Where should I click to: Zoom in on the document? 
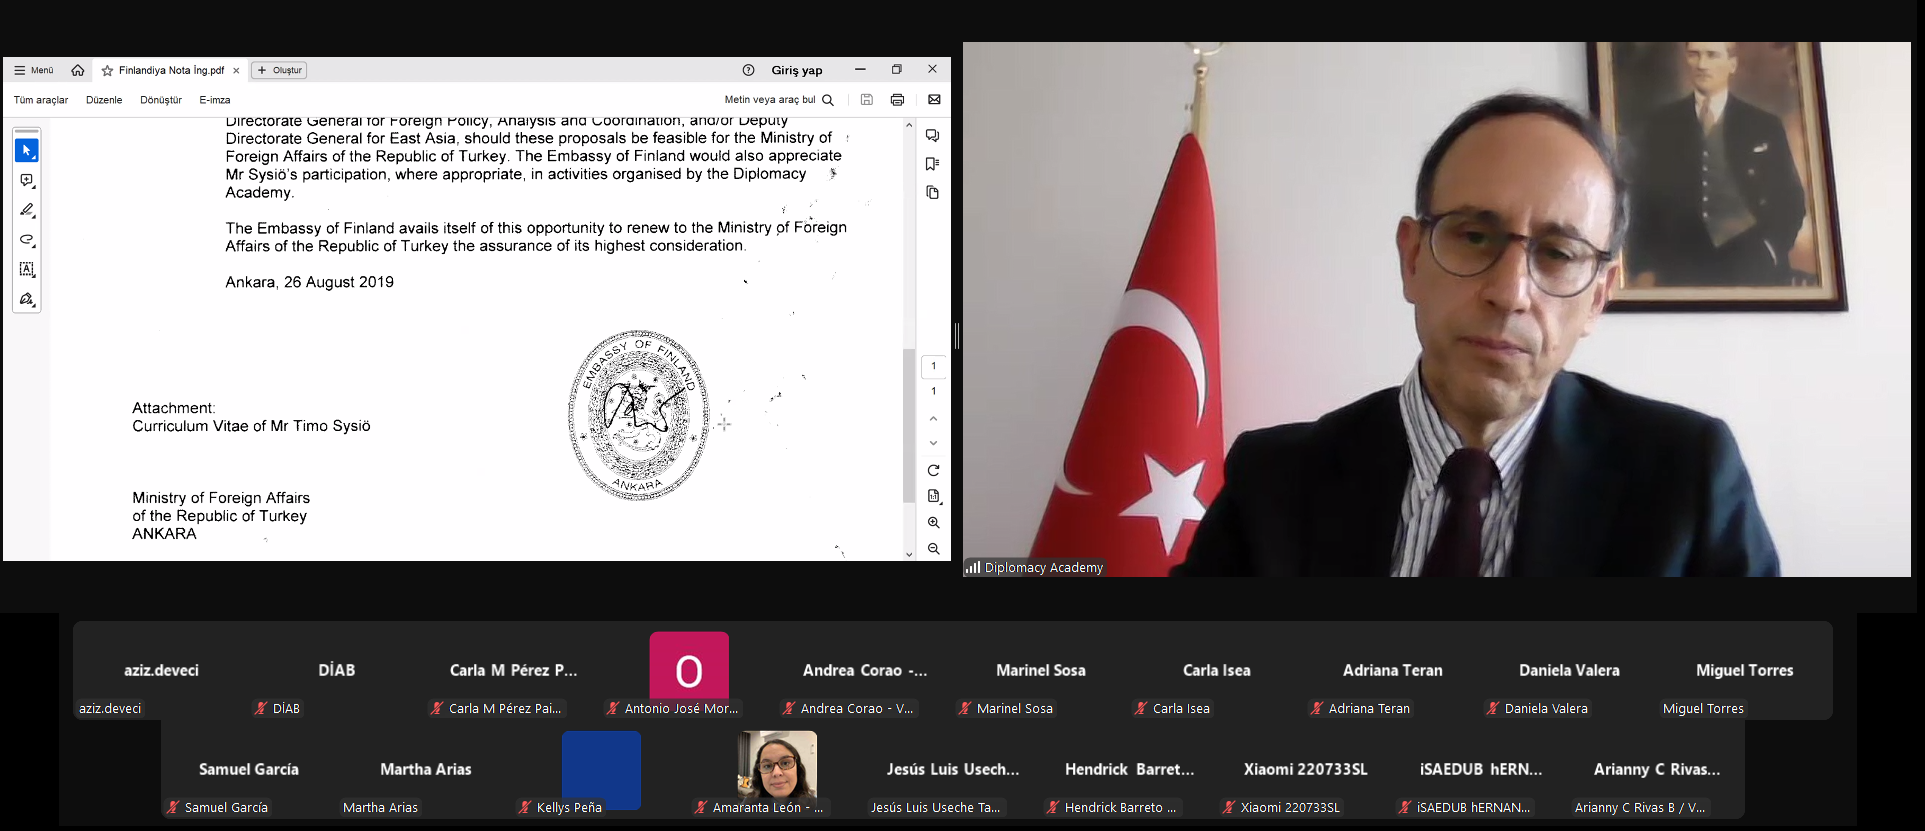(x=933, y=523)
